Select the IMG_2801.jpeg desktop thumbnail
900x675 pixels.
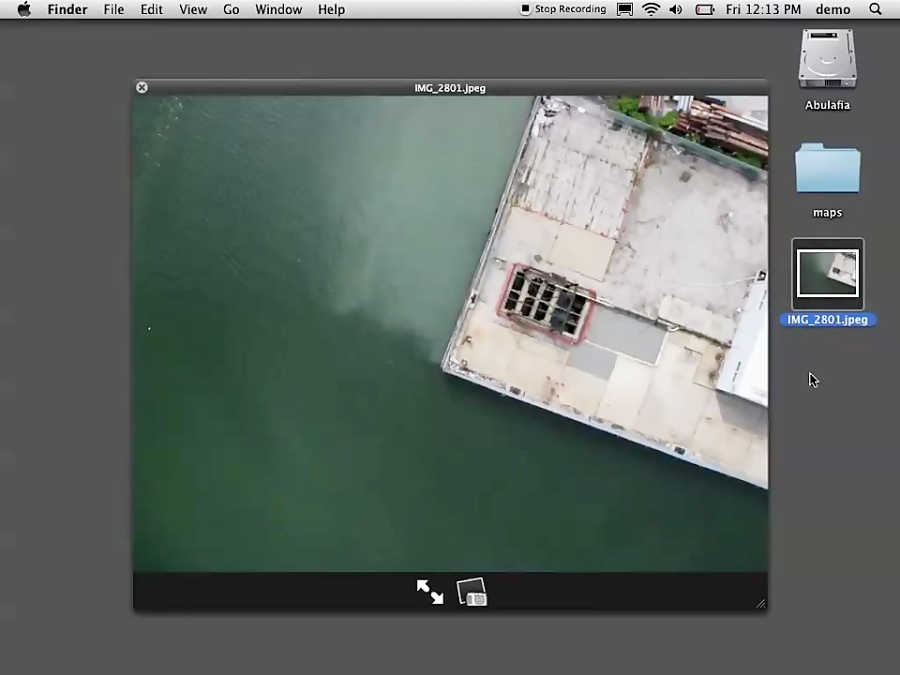click(827, 274)
